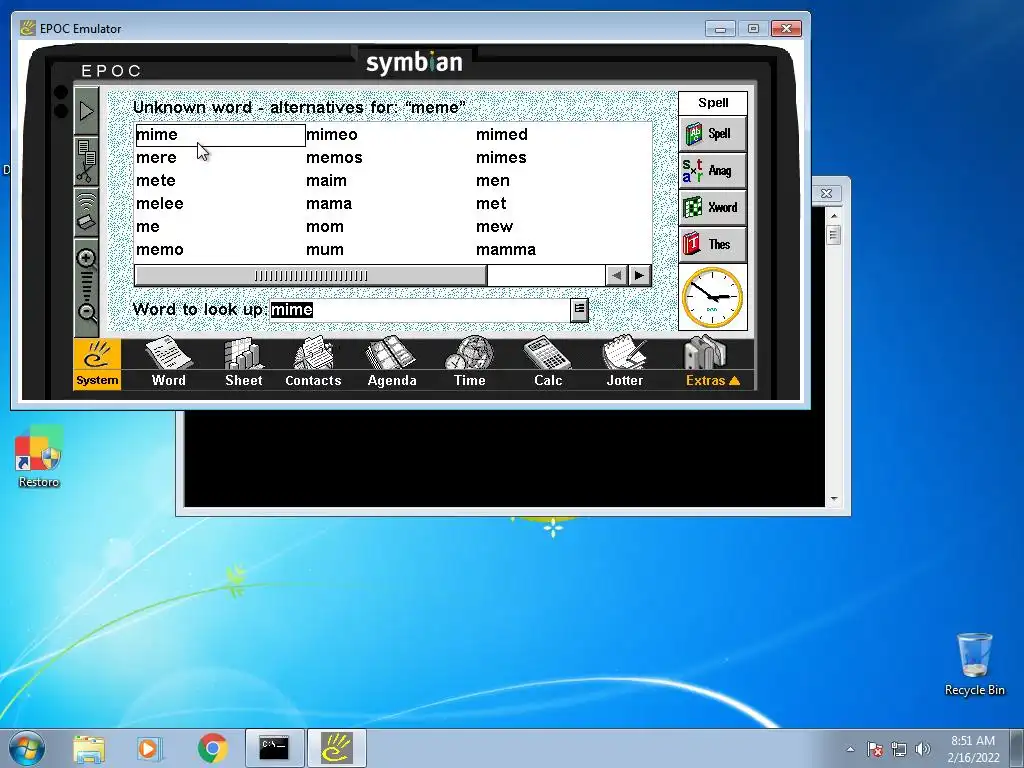1024x768 pixels.
Task: Select the word "mimeo"
Action: pyautogui.click(x=332, y=135)
